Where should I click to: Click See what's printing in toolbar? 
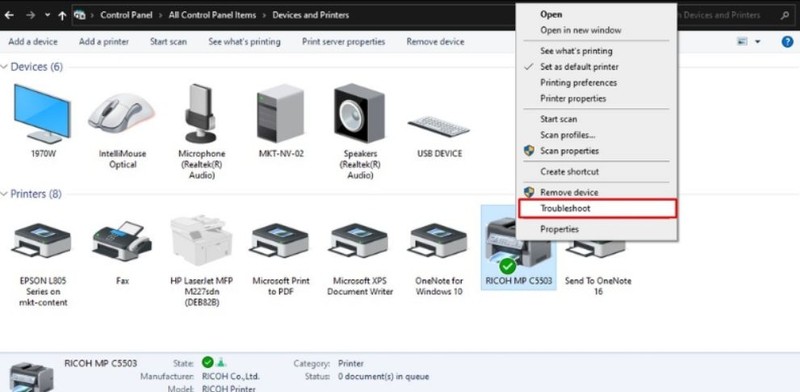coord(244,42)
